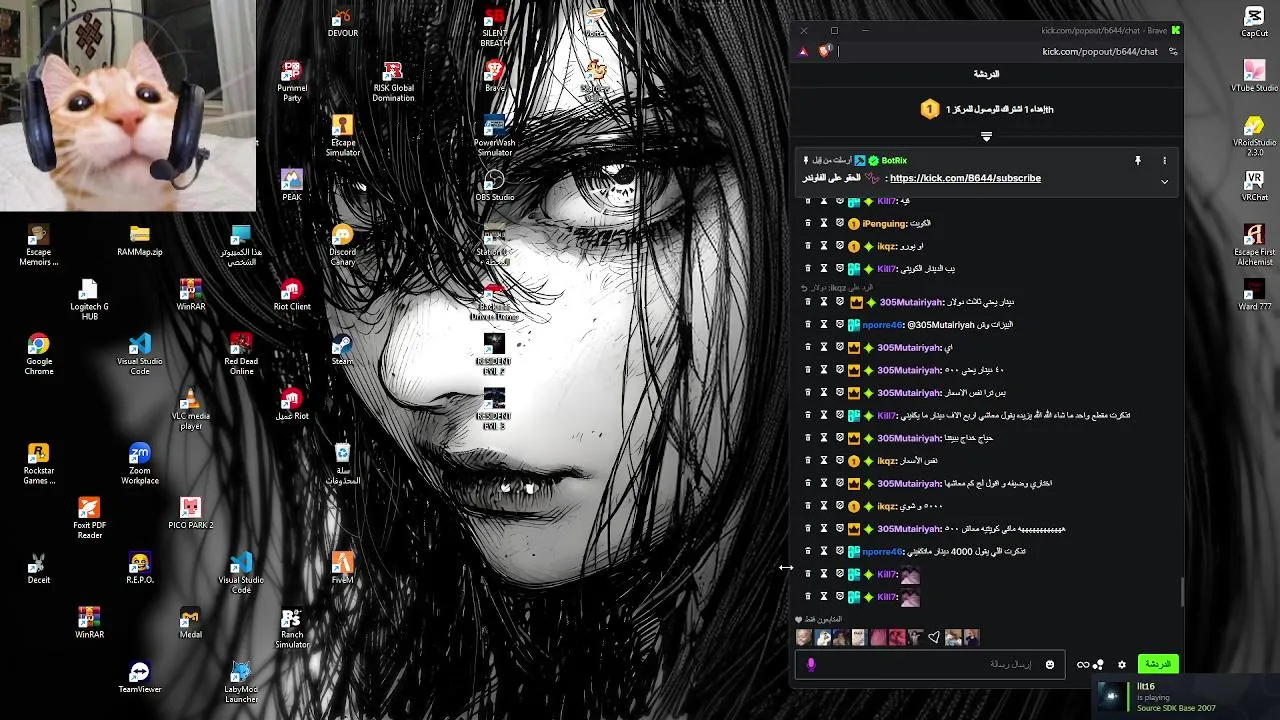This screenshot has width=1280, height=720.
Task: Open channel points bubbles icon
Action: [x=1098, y=664]
